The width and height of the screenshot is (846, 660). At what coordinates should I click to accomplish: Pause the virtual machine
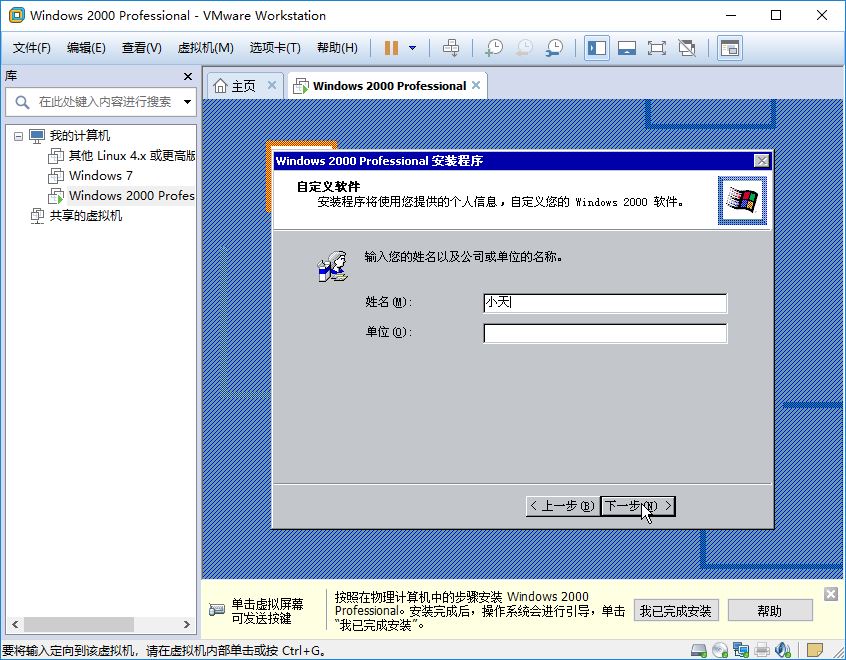pyautogui.click(x=391, y=48)
